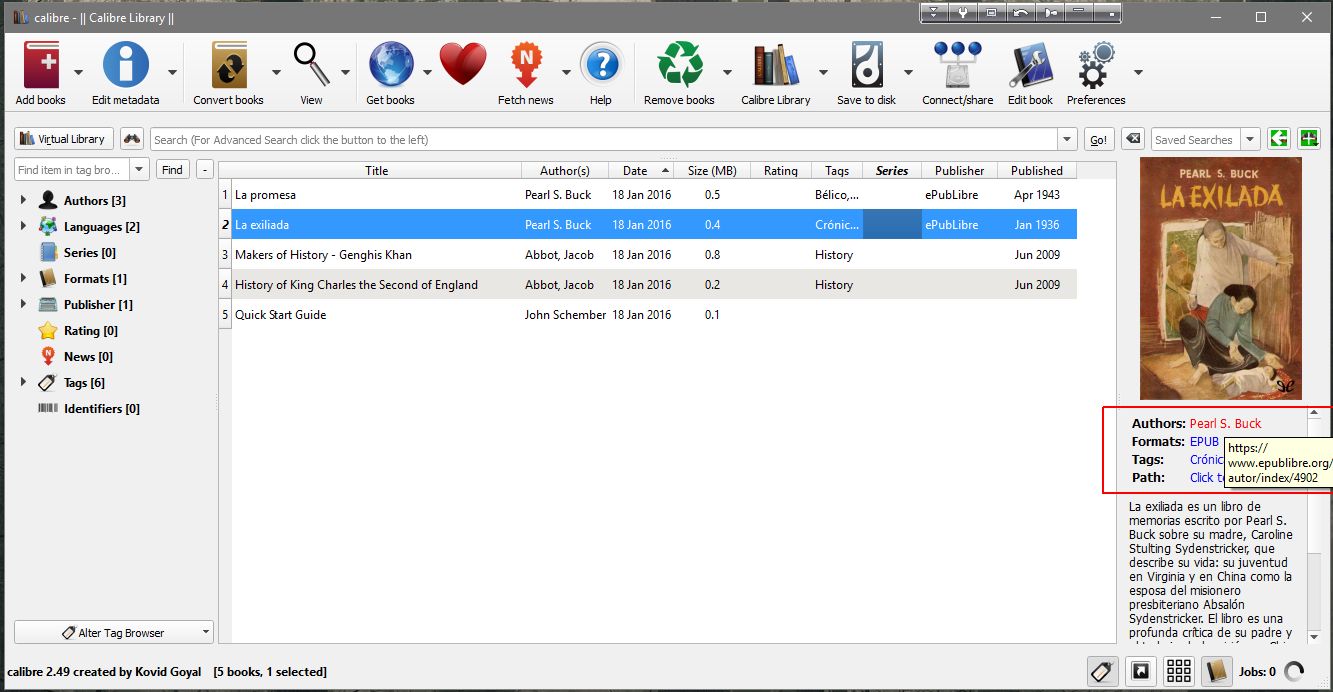Open advanced search binoculars button
The width and height of the screenshot is (1333, 692).
(132, 139)
